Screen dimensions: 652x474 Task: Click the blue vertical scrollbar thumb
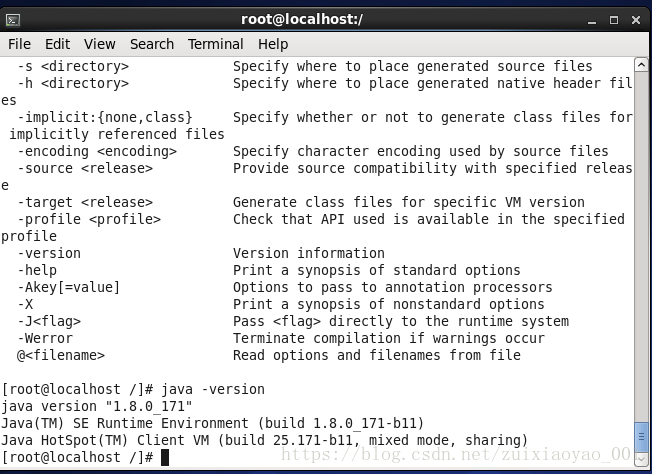pos(641,437)
